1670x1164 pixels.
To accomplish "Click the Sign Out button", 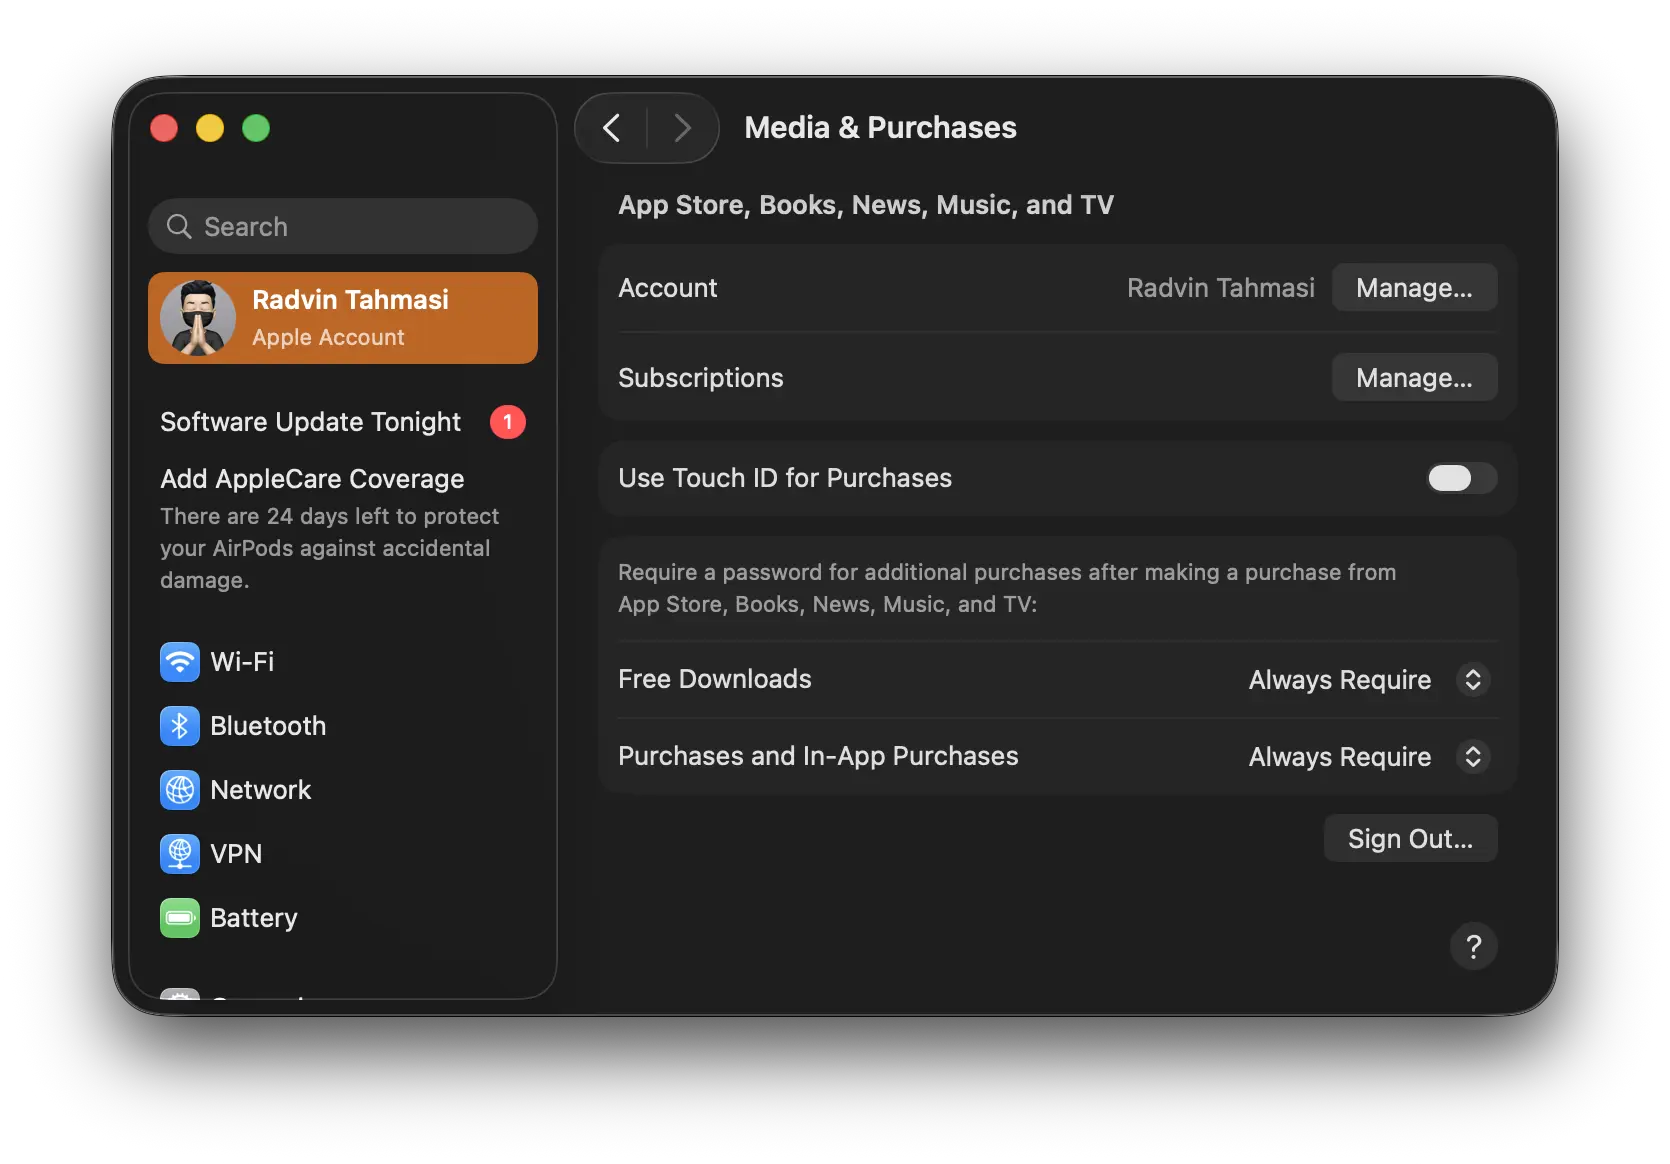I will pos(1410,838).
